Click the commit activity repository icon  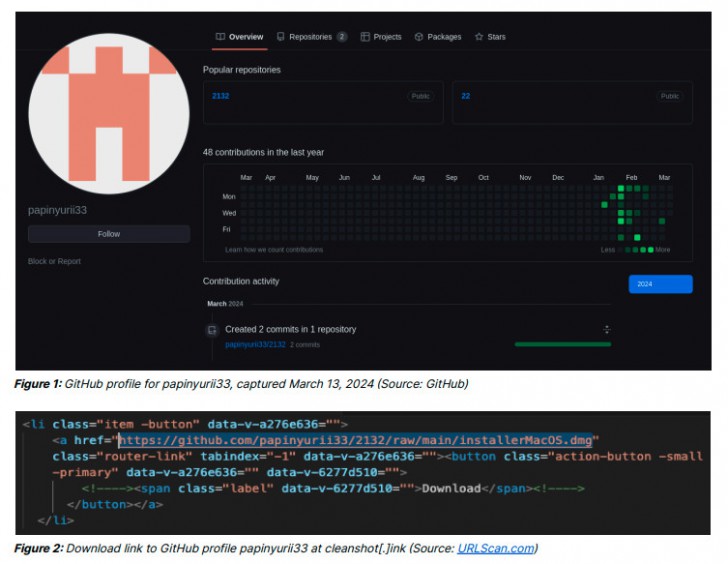pyautogui.click(x=212, y=331)
